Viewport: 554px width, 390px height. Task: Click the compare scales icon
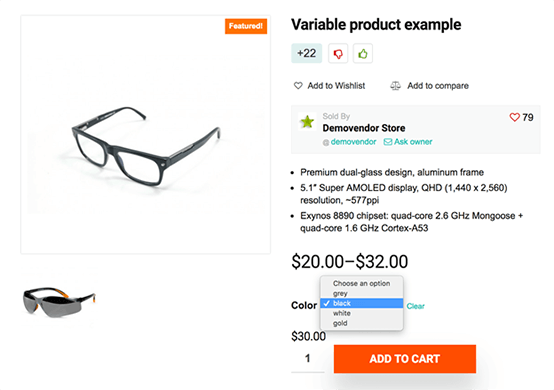click(395, 86)
